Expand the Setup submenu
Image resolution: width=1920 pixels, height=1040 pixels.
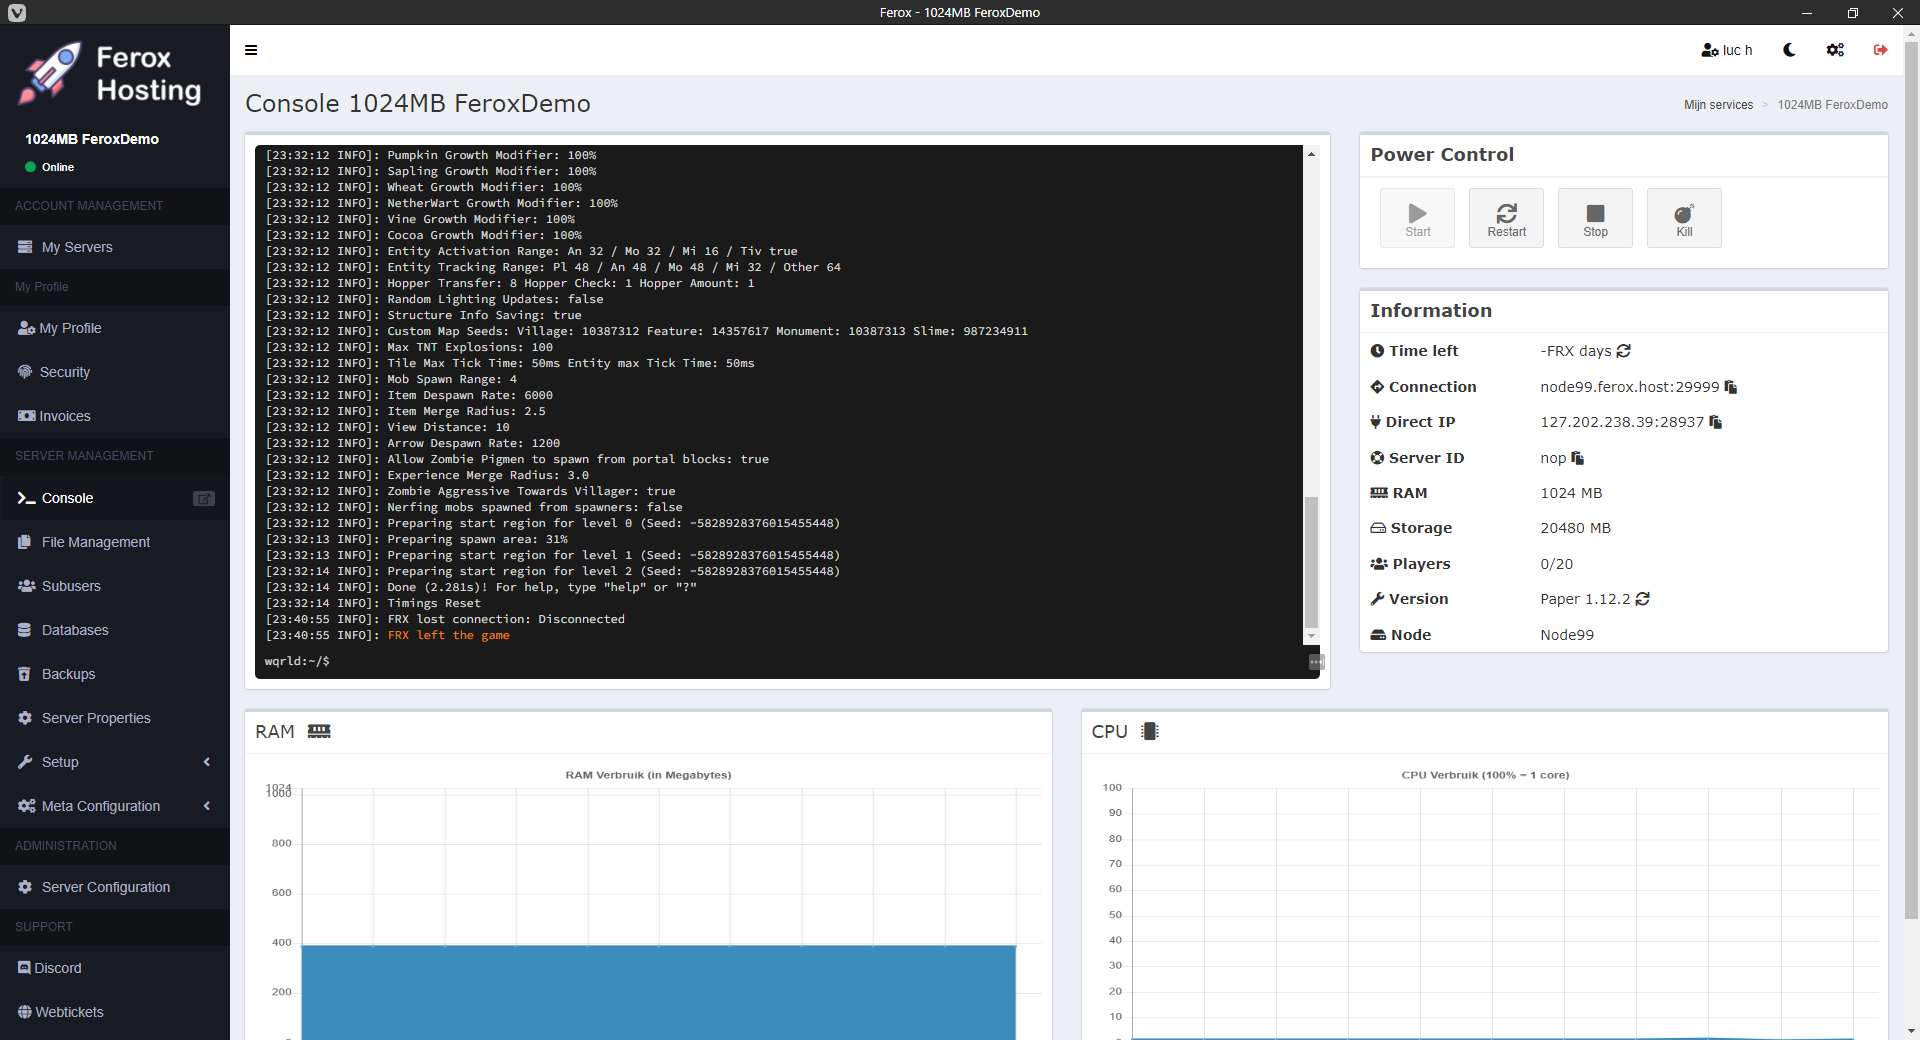click(115, 762)
